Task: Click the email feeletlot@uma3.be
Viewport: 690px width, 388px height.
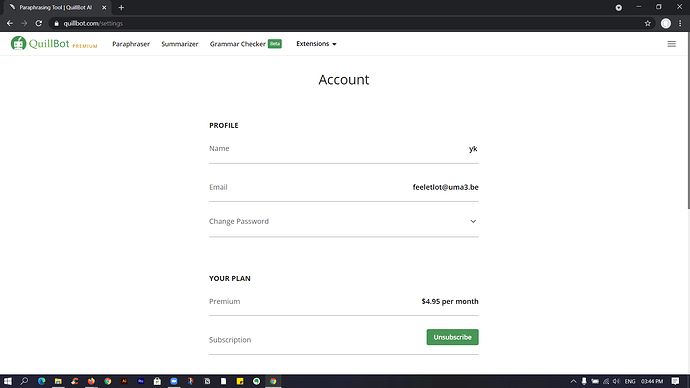Action: 445,187
